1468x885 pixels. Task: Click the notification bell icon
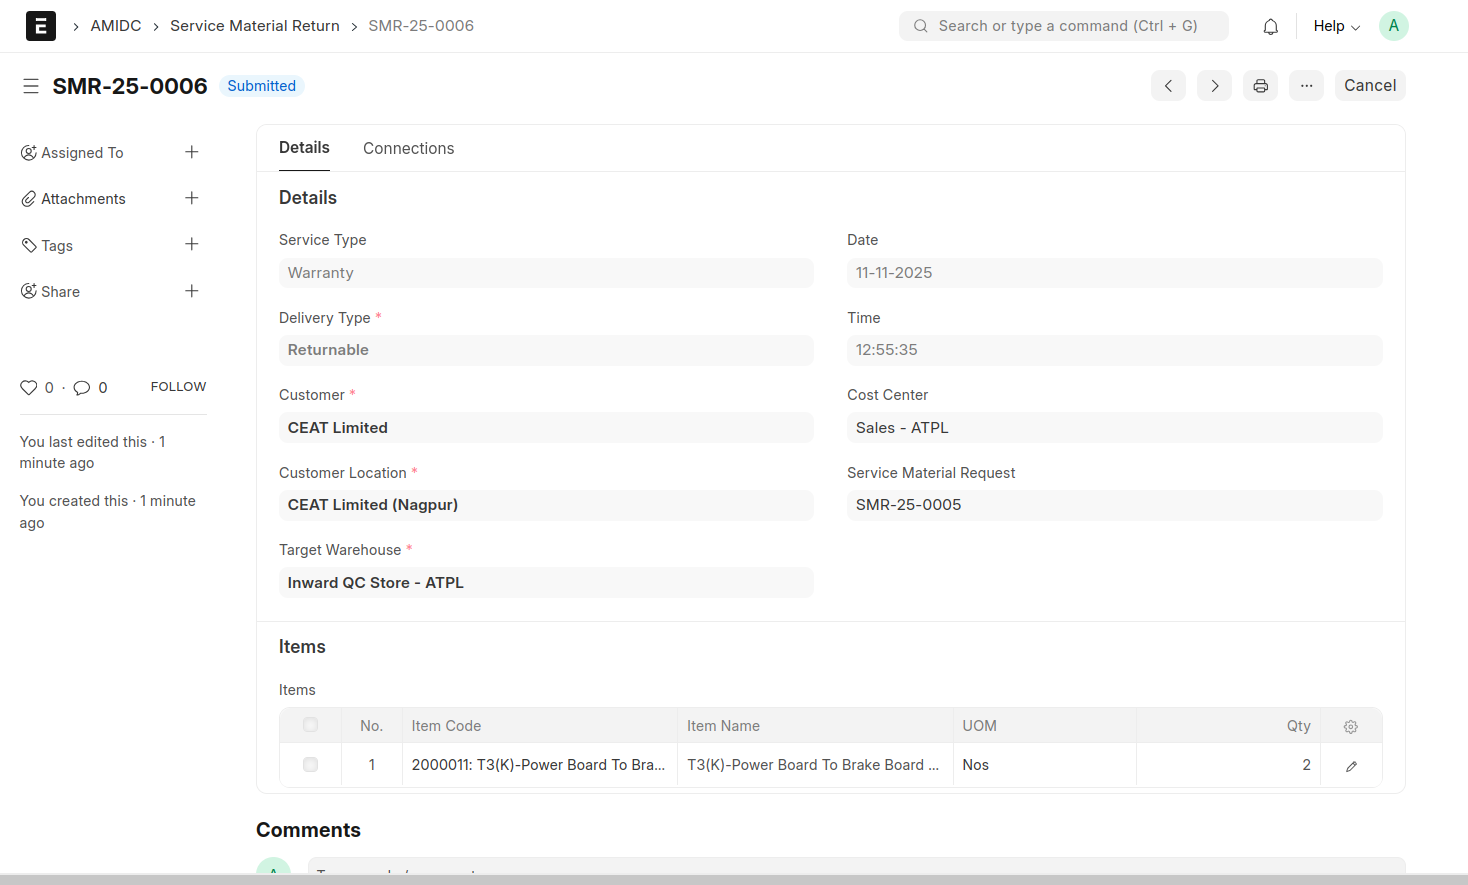click(x=1270, y=26)
